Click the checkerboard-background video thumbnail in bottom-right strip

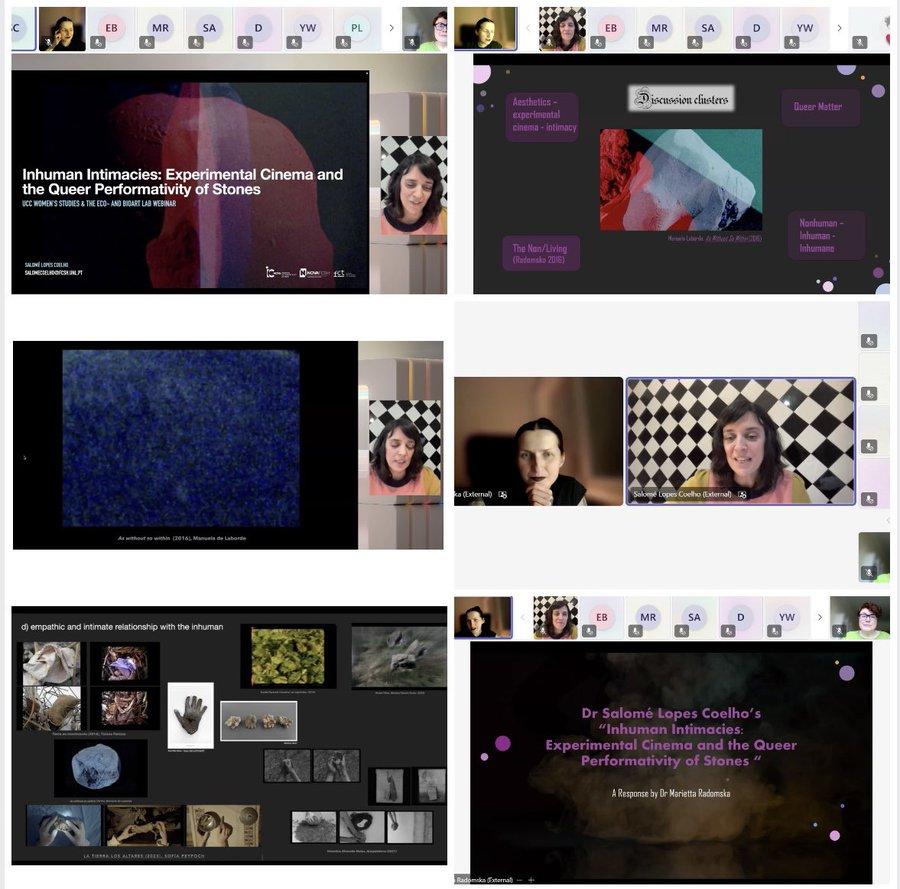click(x=556, y=618)
